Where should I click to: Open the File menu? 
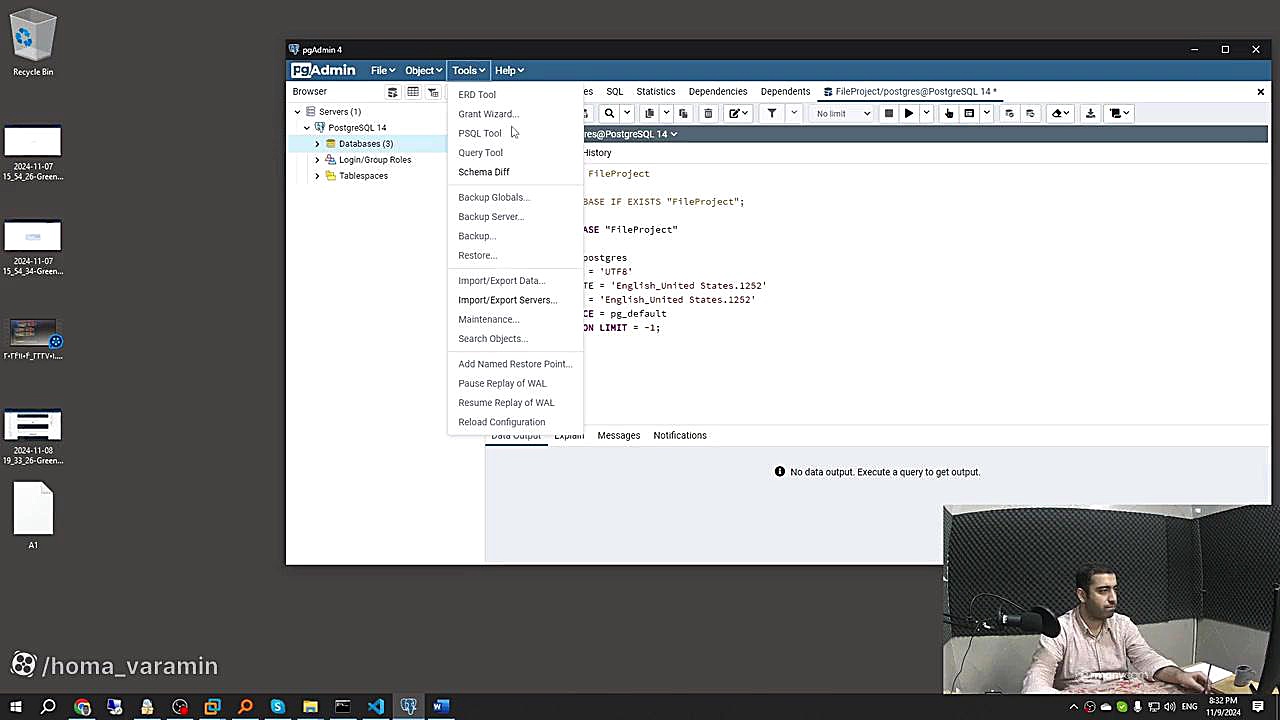[x=382, y=71]
